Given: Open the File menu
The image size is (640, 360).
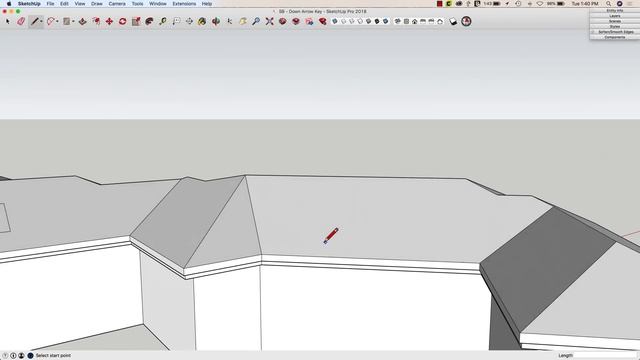Looking at the screenshot, I should [50, 4].
